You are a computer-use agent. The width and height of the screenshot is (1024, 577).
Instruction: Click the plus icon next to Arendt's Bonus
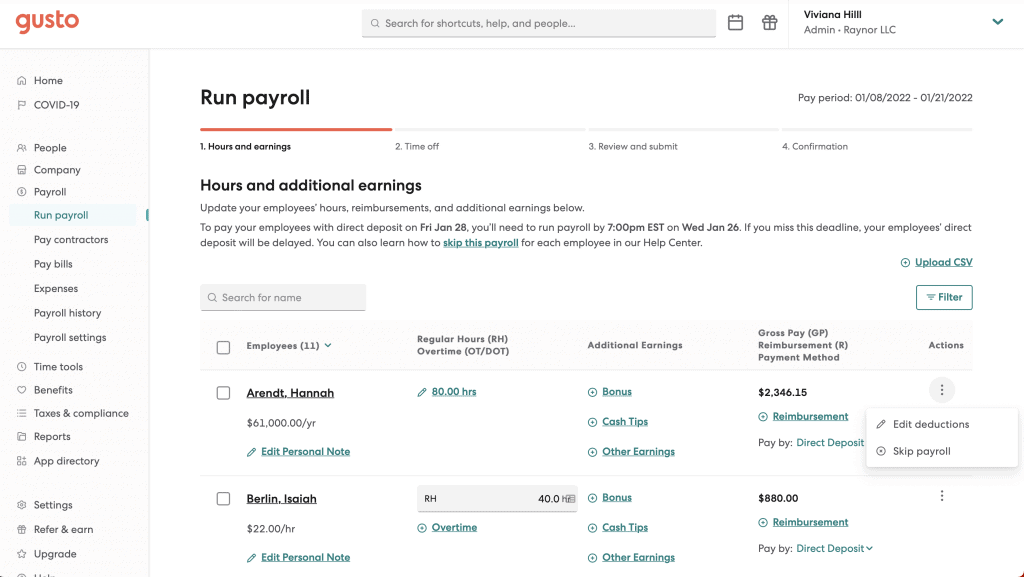click(593, 392)
